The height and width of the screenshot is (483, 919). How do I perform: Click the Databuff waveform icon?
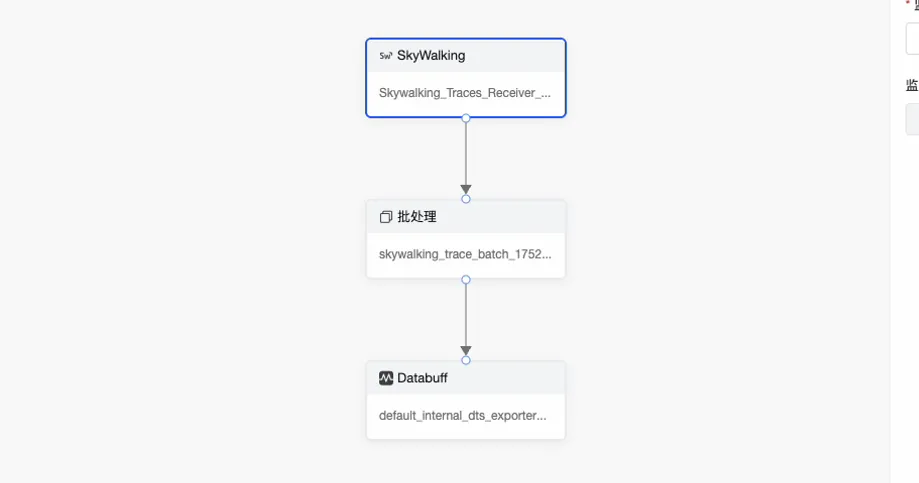(x=386, y=378)
